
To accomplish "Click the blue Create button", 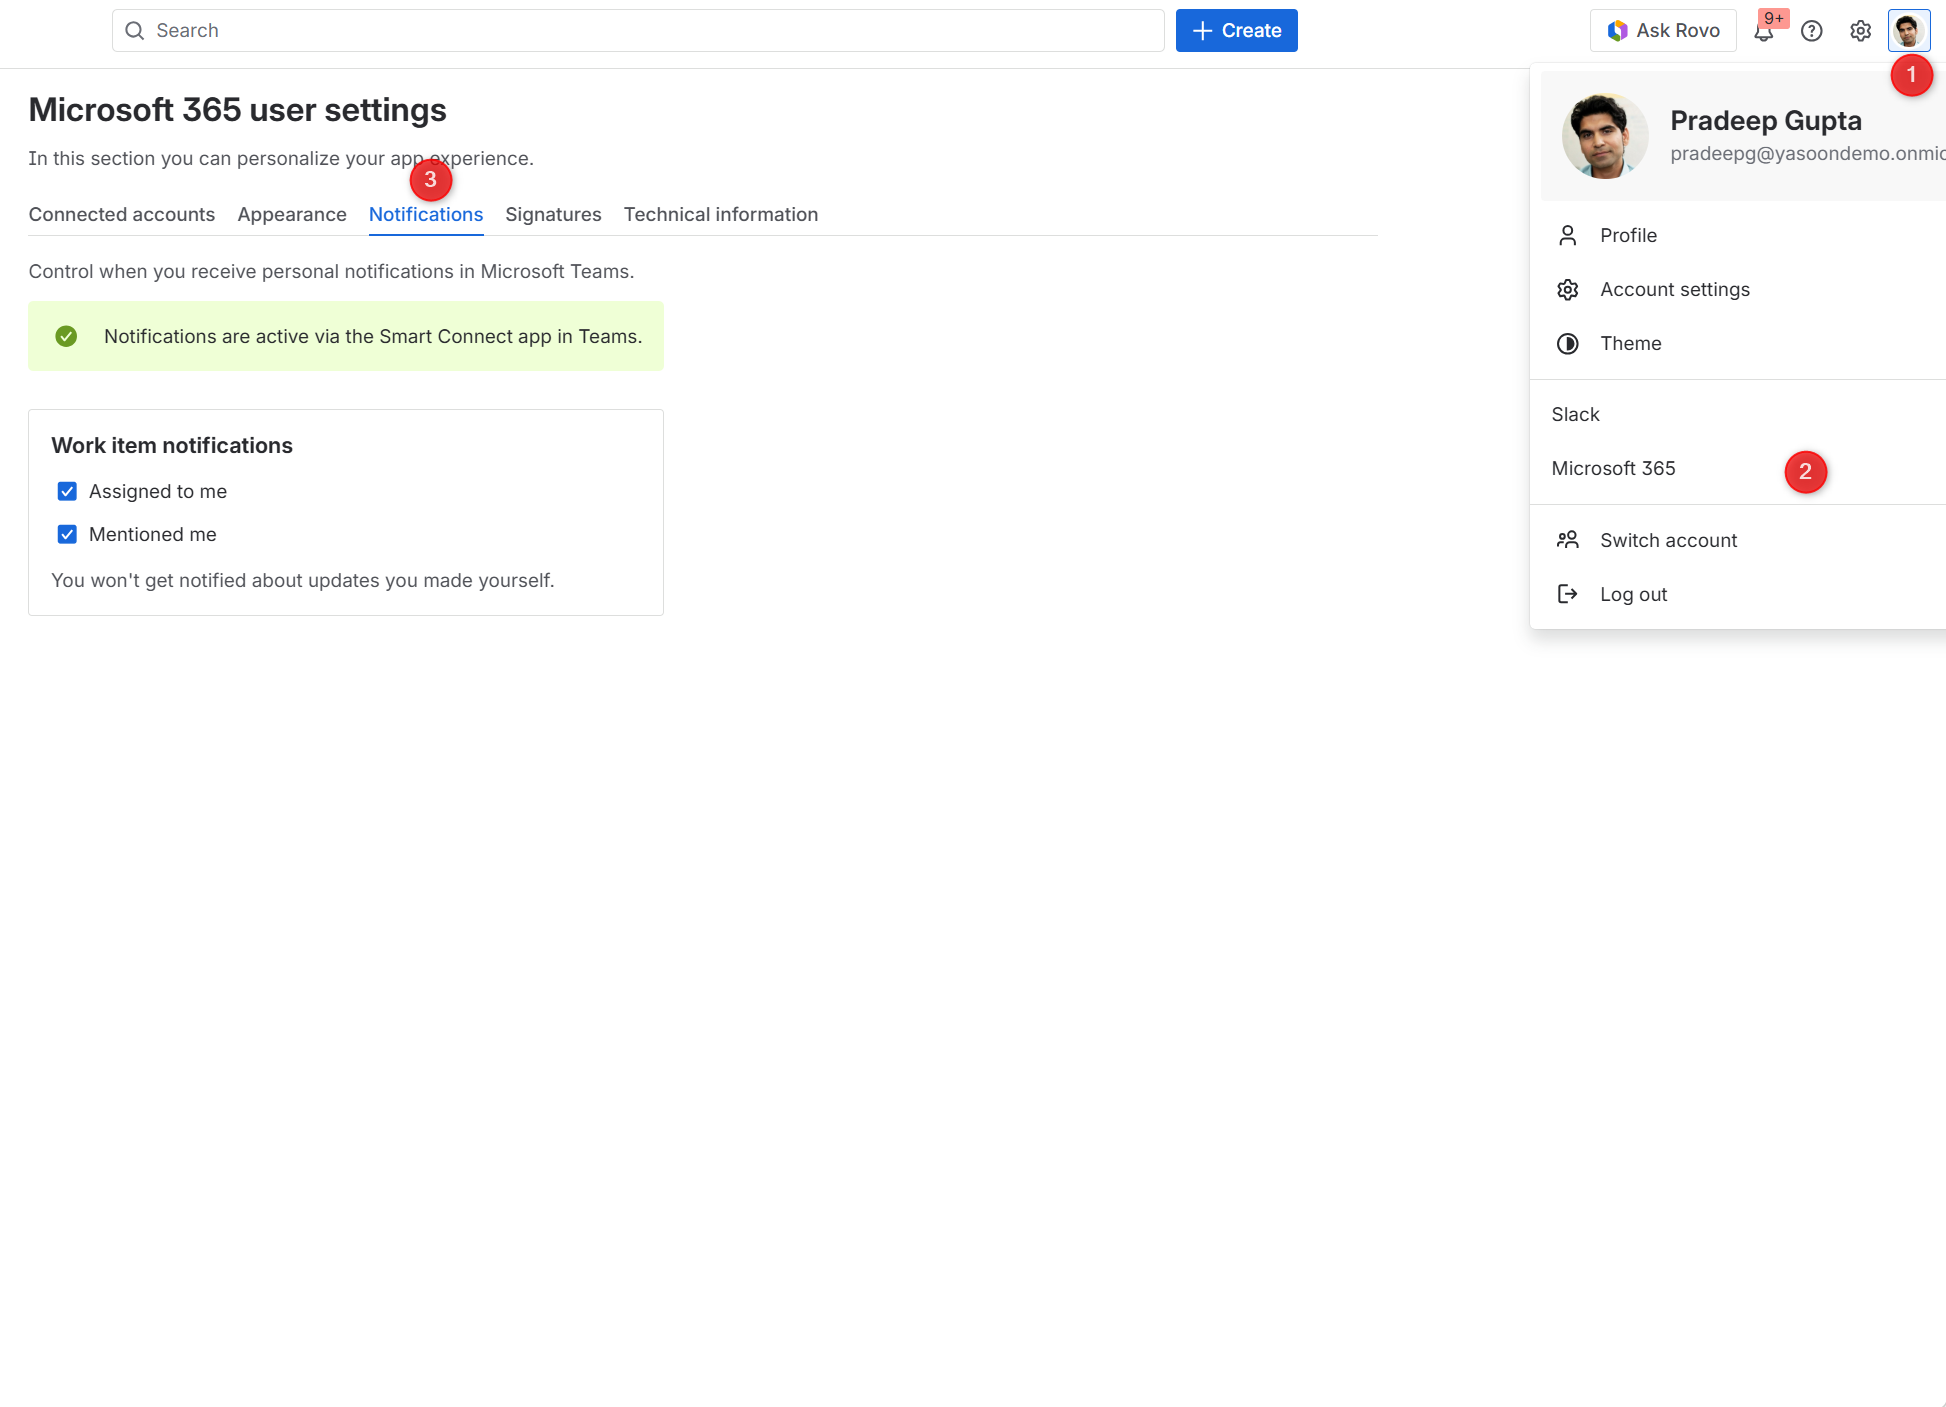I will coord(1236,30).
